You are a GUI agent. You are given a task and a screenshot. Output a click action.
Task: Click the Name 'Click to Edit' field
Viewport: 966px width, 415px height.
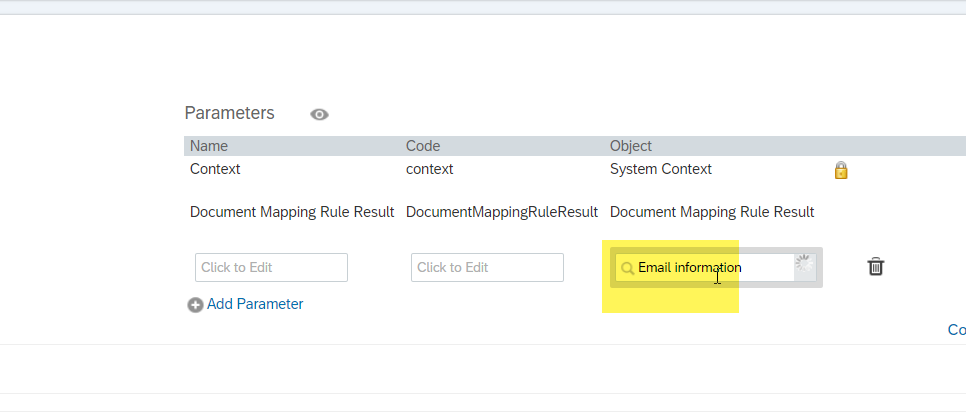tap(271, 267)
